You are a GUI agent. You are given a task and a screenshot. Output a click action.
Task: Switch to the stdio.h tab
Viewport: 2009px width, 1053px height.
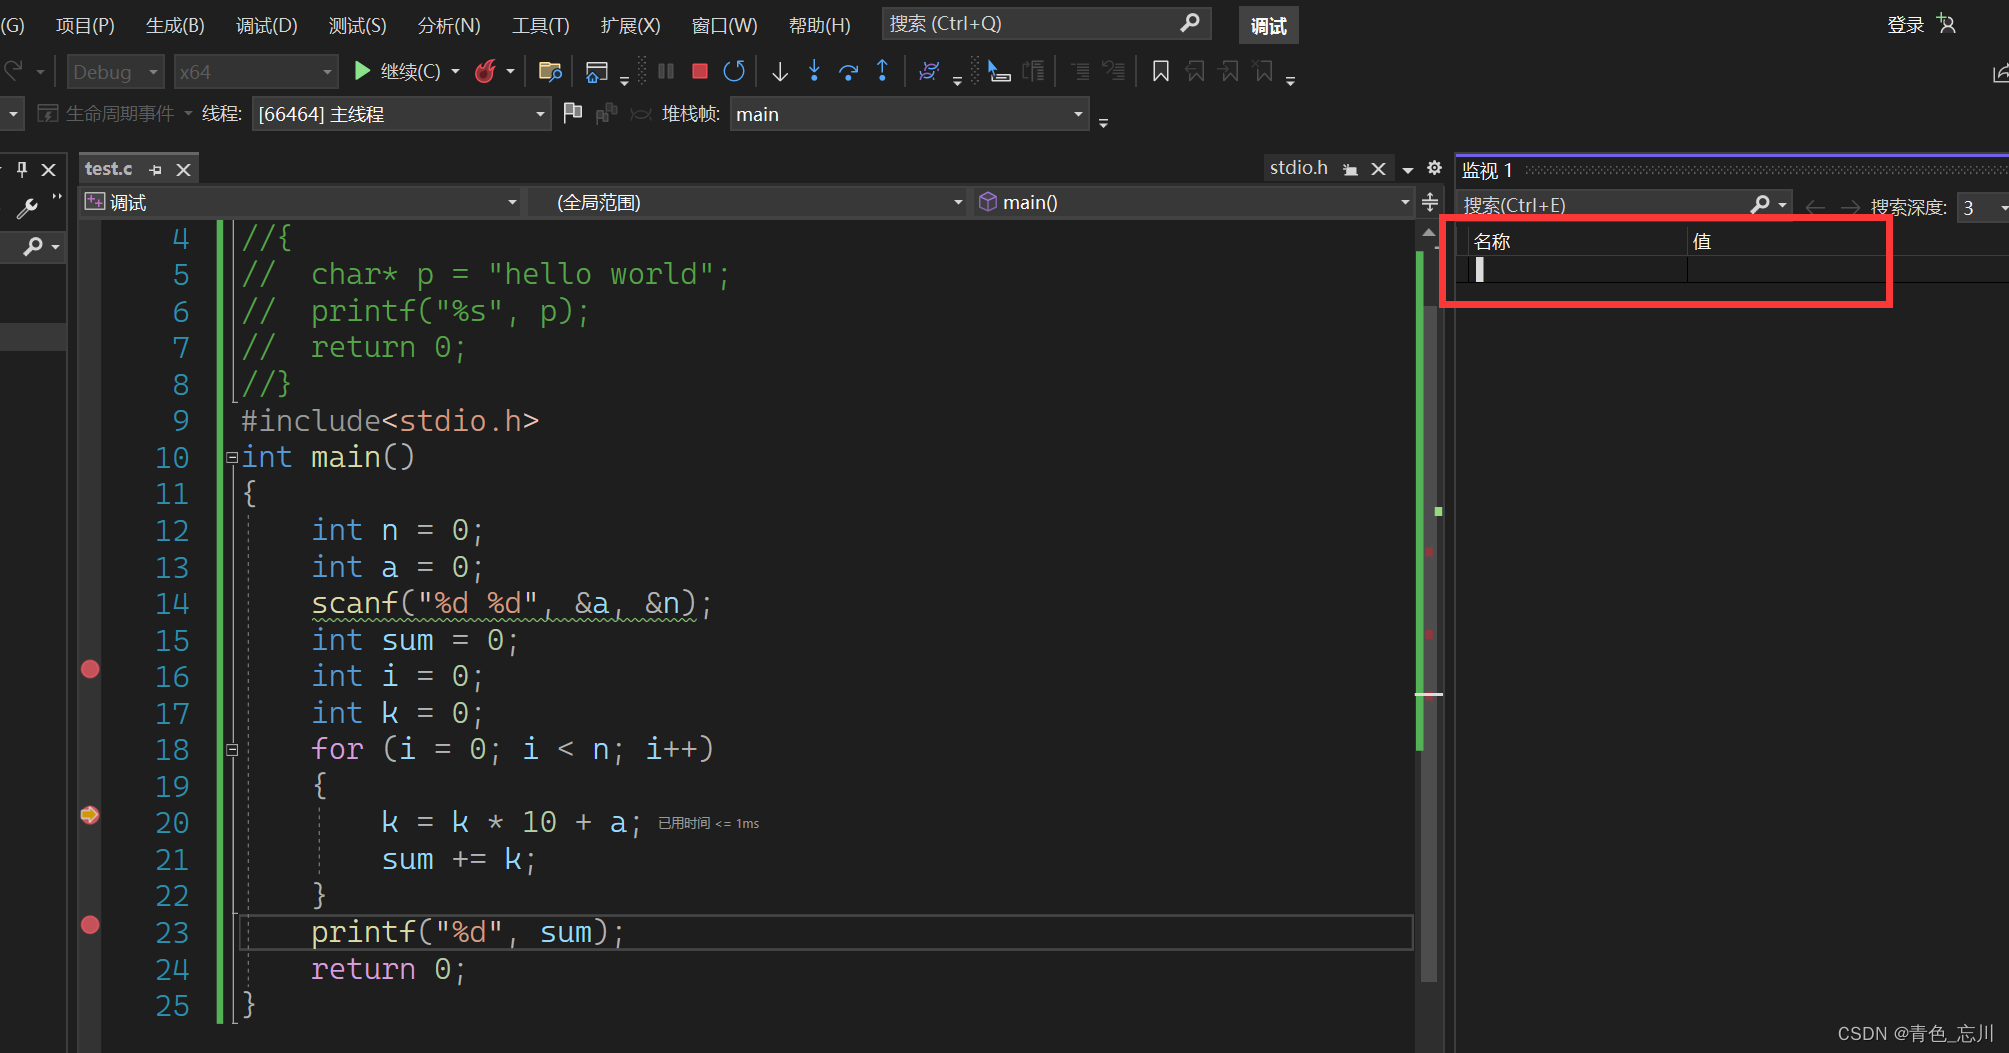point(1298,168)
